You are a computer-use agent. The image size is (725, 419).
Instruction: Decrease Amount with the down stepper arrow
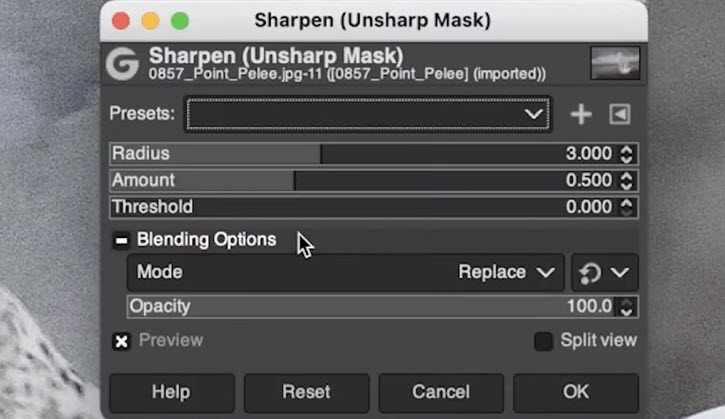pos(627,185)
